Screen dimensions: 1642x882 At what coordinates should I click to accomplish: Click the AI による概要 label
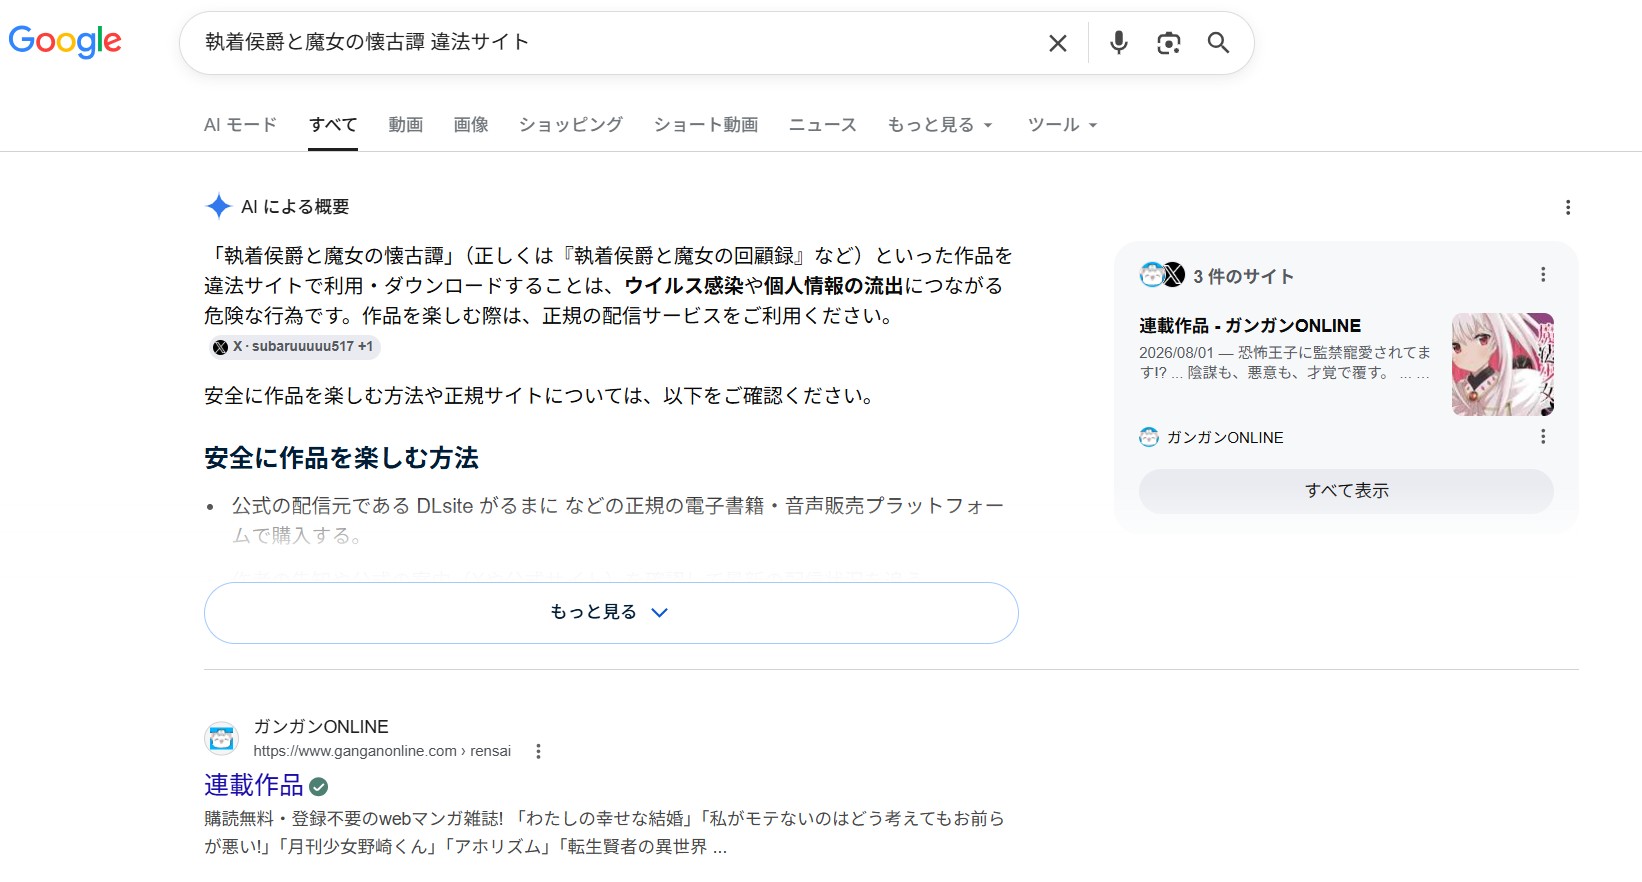pos(295,207)
